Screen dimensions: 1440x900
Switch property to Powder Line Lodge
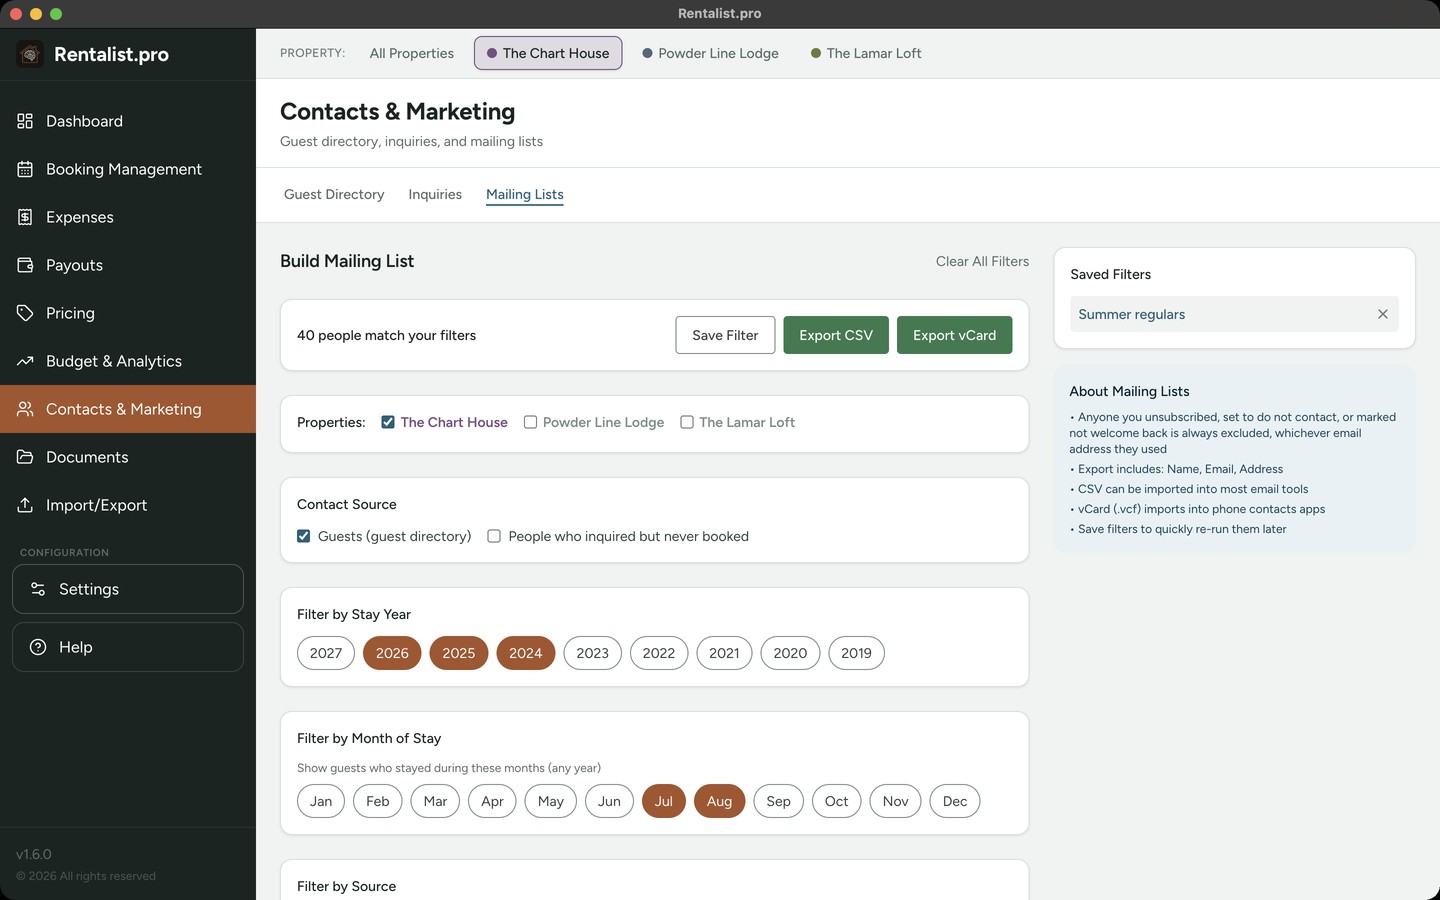coord(710,53)
